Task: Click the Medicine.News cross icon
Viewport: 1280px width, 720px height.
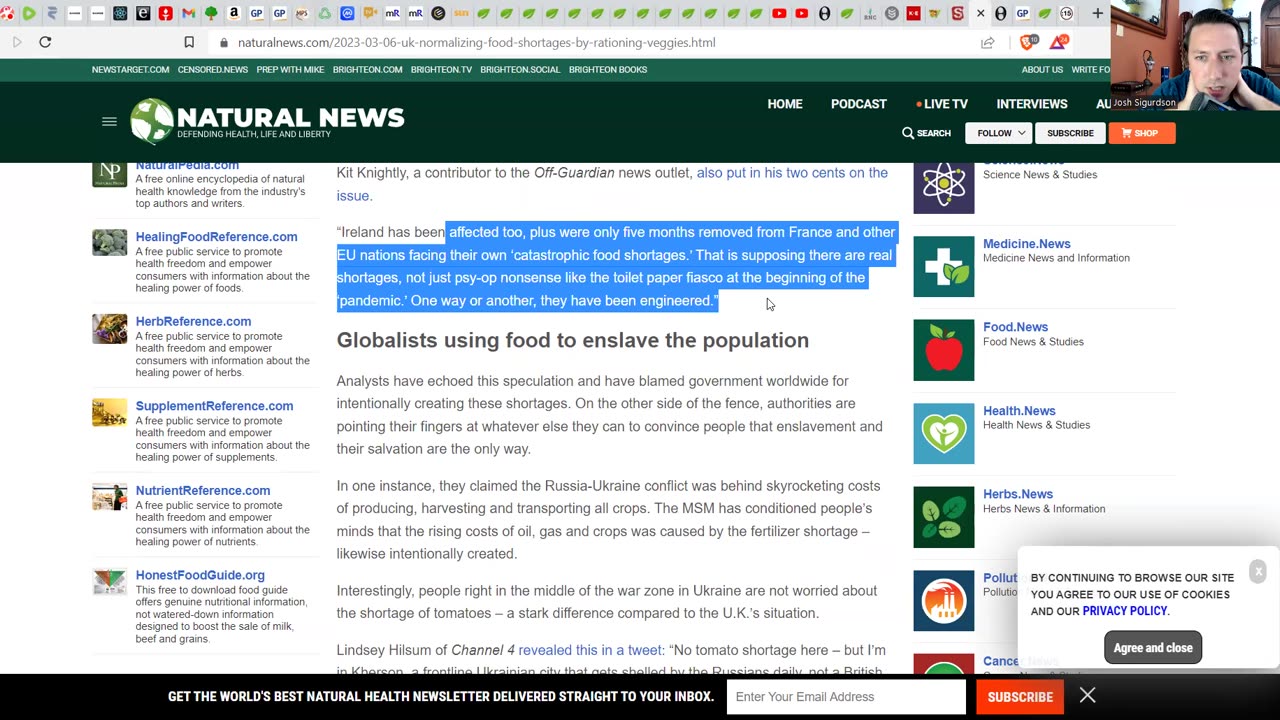Action: pyautogui.click(x=943, y=266)
